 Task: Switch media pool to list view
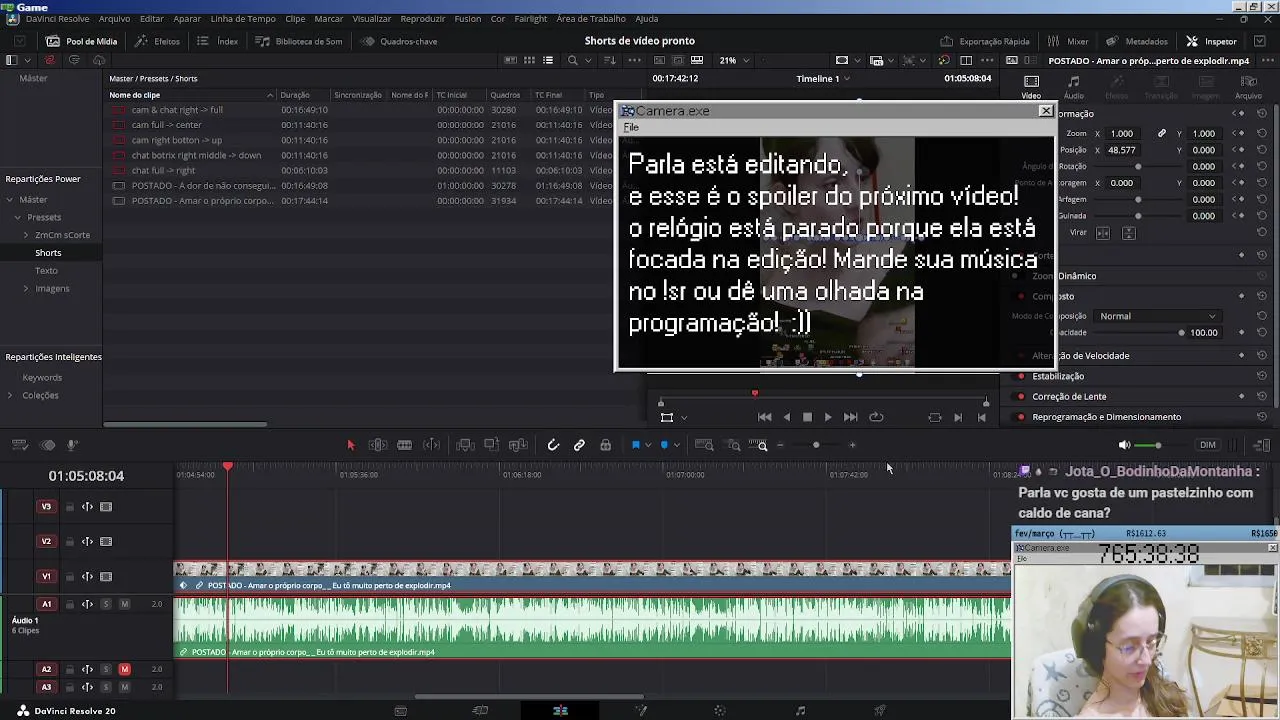tap(548, 60)
